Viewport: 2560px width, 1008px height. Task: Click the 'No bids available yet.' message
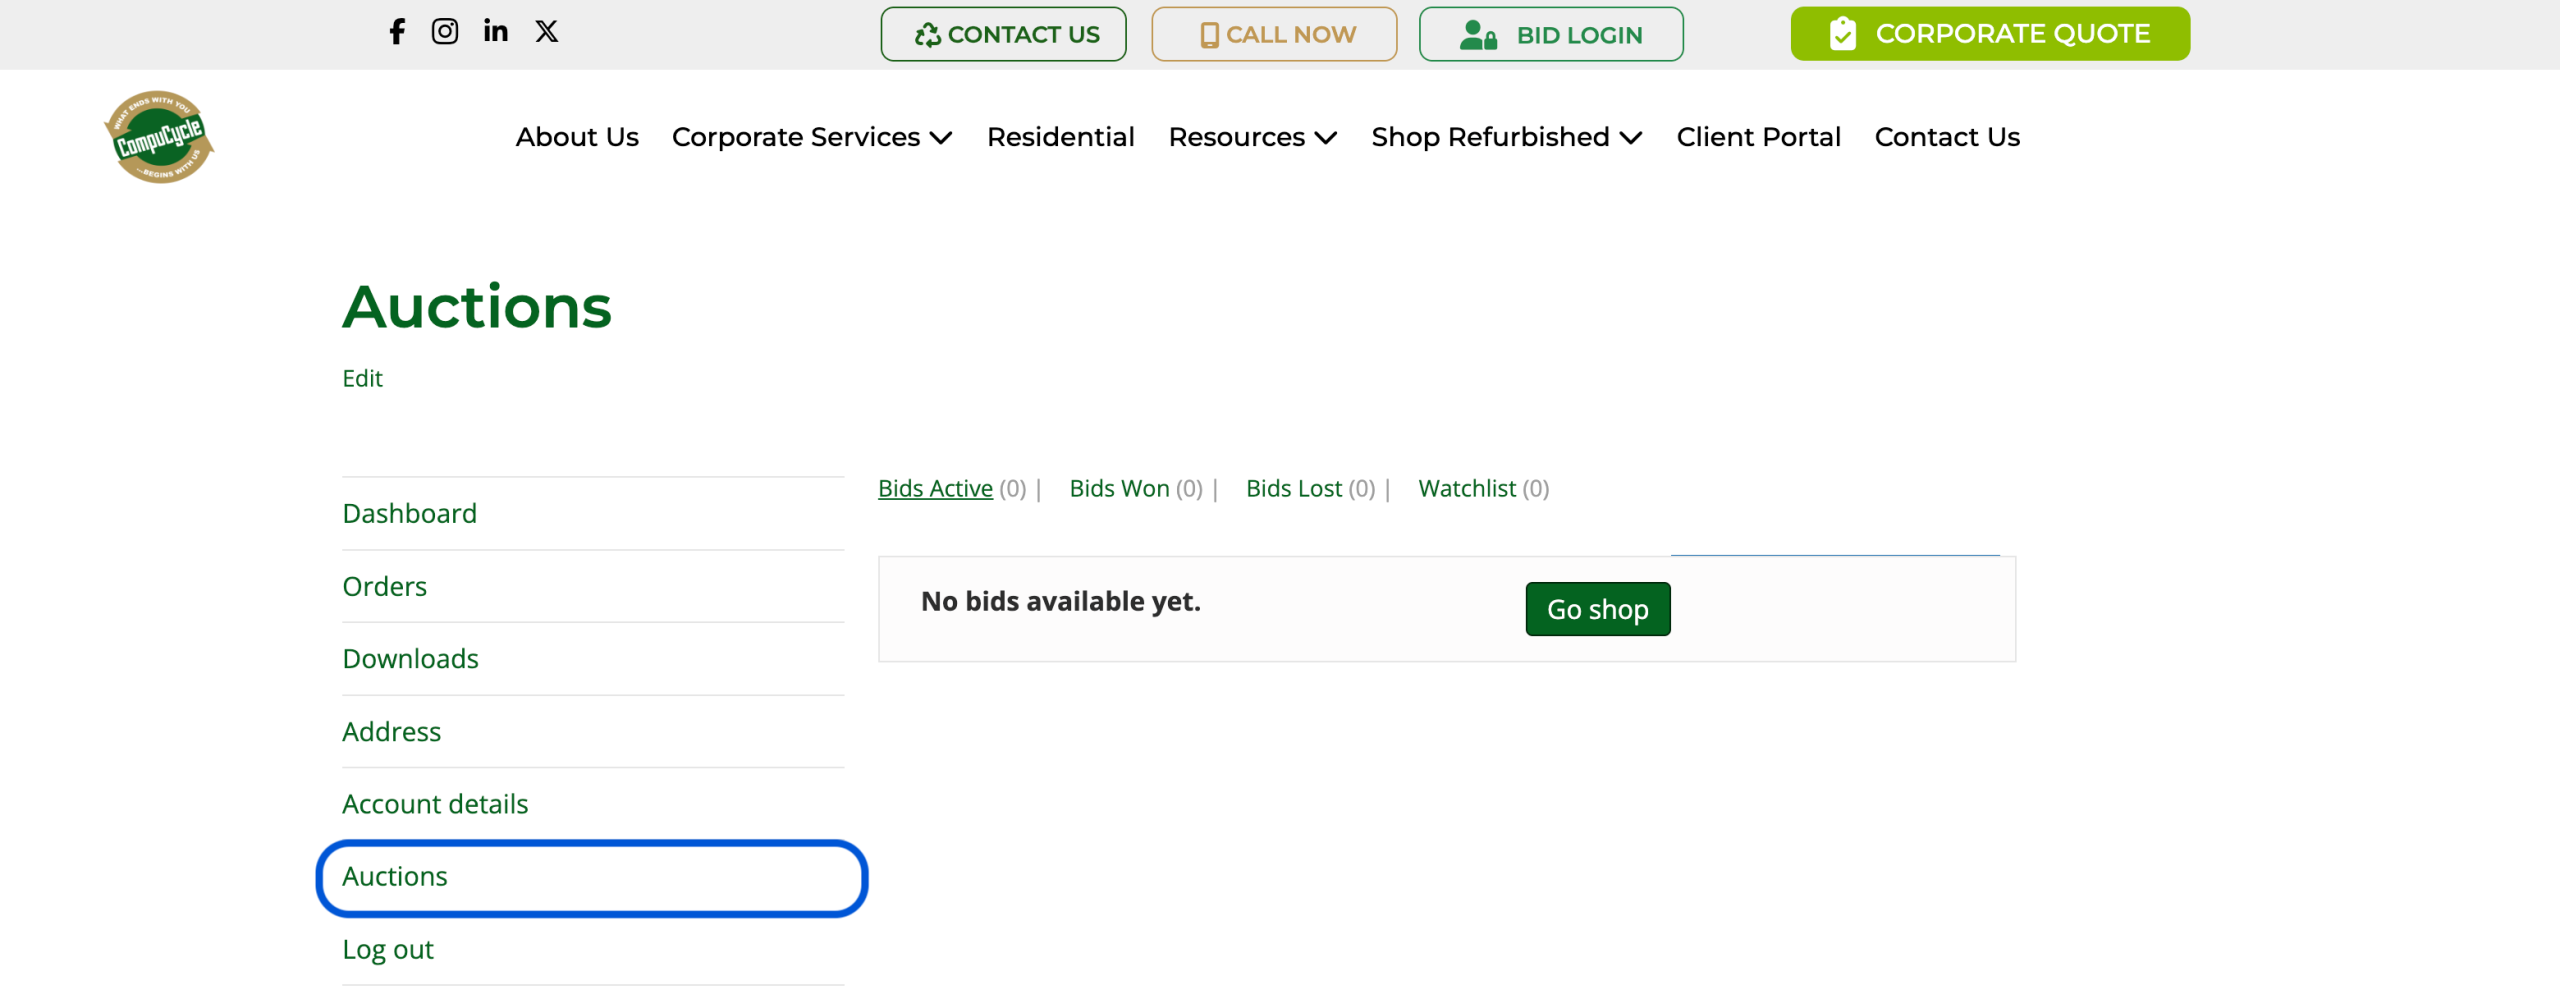tap(1061, 602)
